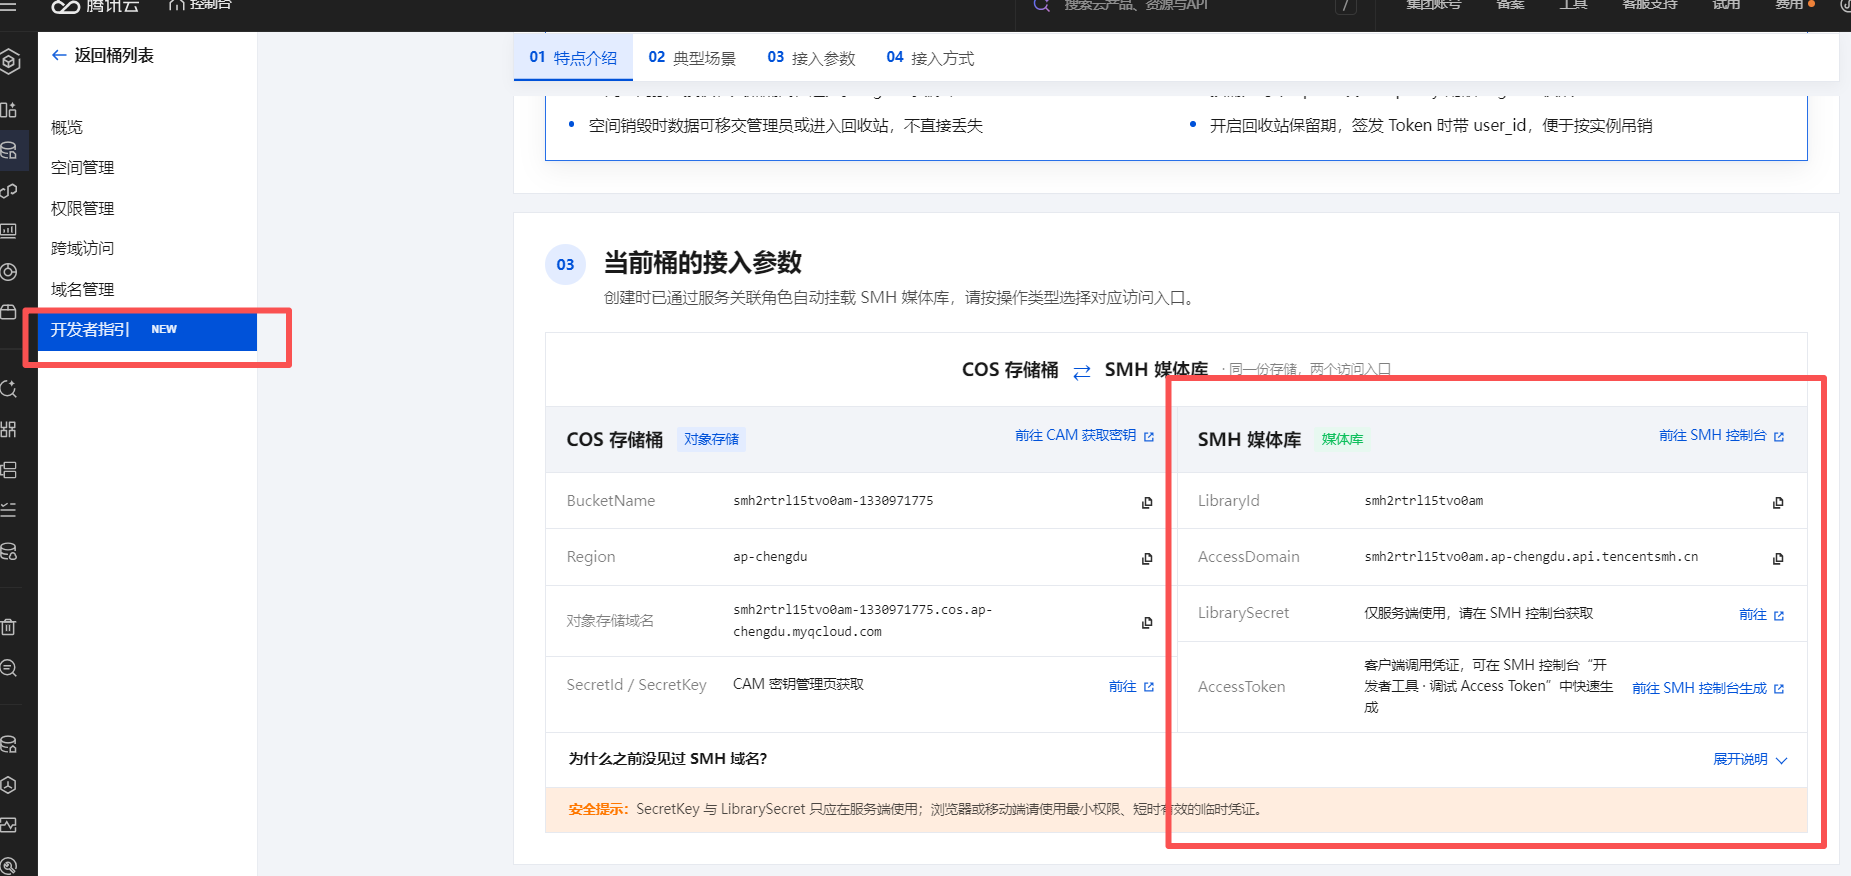Open the 03 接入参数 tab
The image size is (1851, 876).
(x=811, y=58)
